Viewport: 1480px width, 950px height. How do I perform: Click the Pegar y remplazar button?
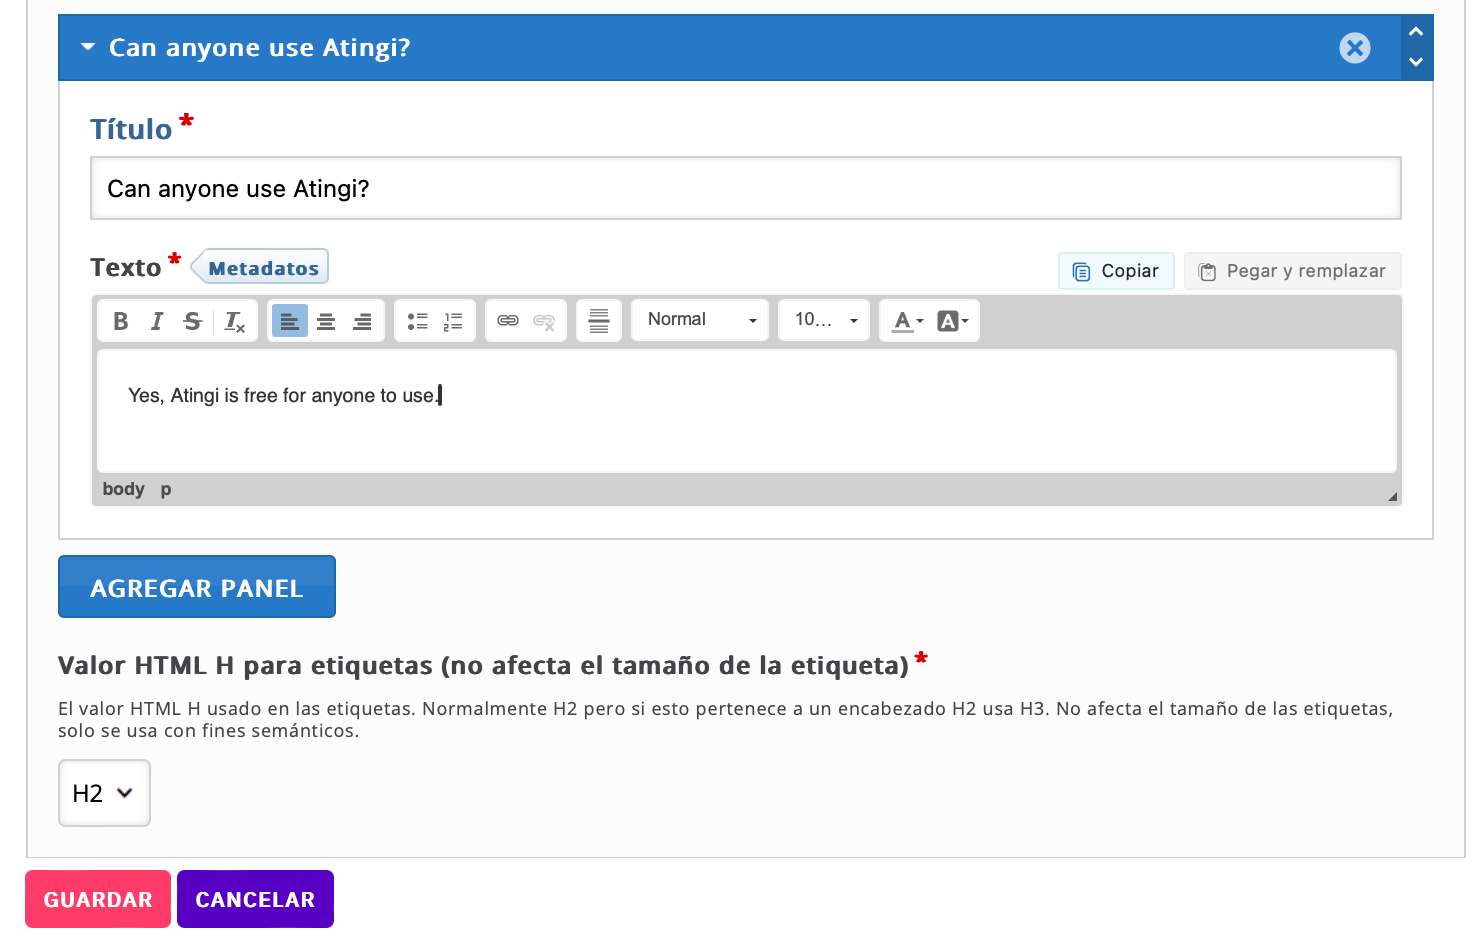pyautogui.click(x=1292, y=271)
